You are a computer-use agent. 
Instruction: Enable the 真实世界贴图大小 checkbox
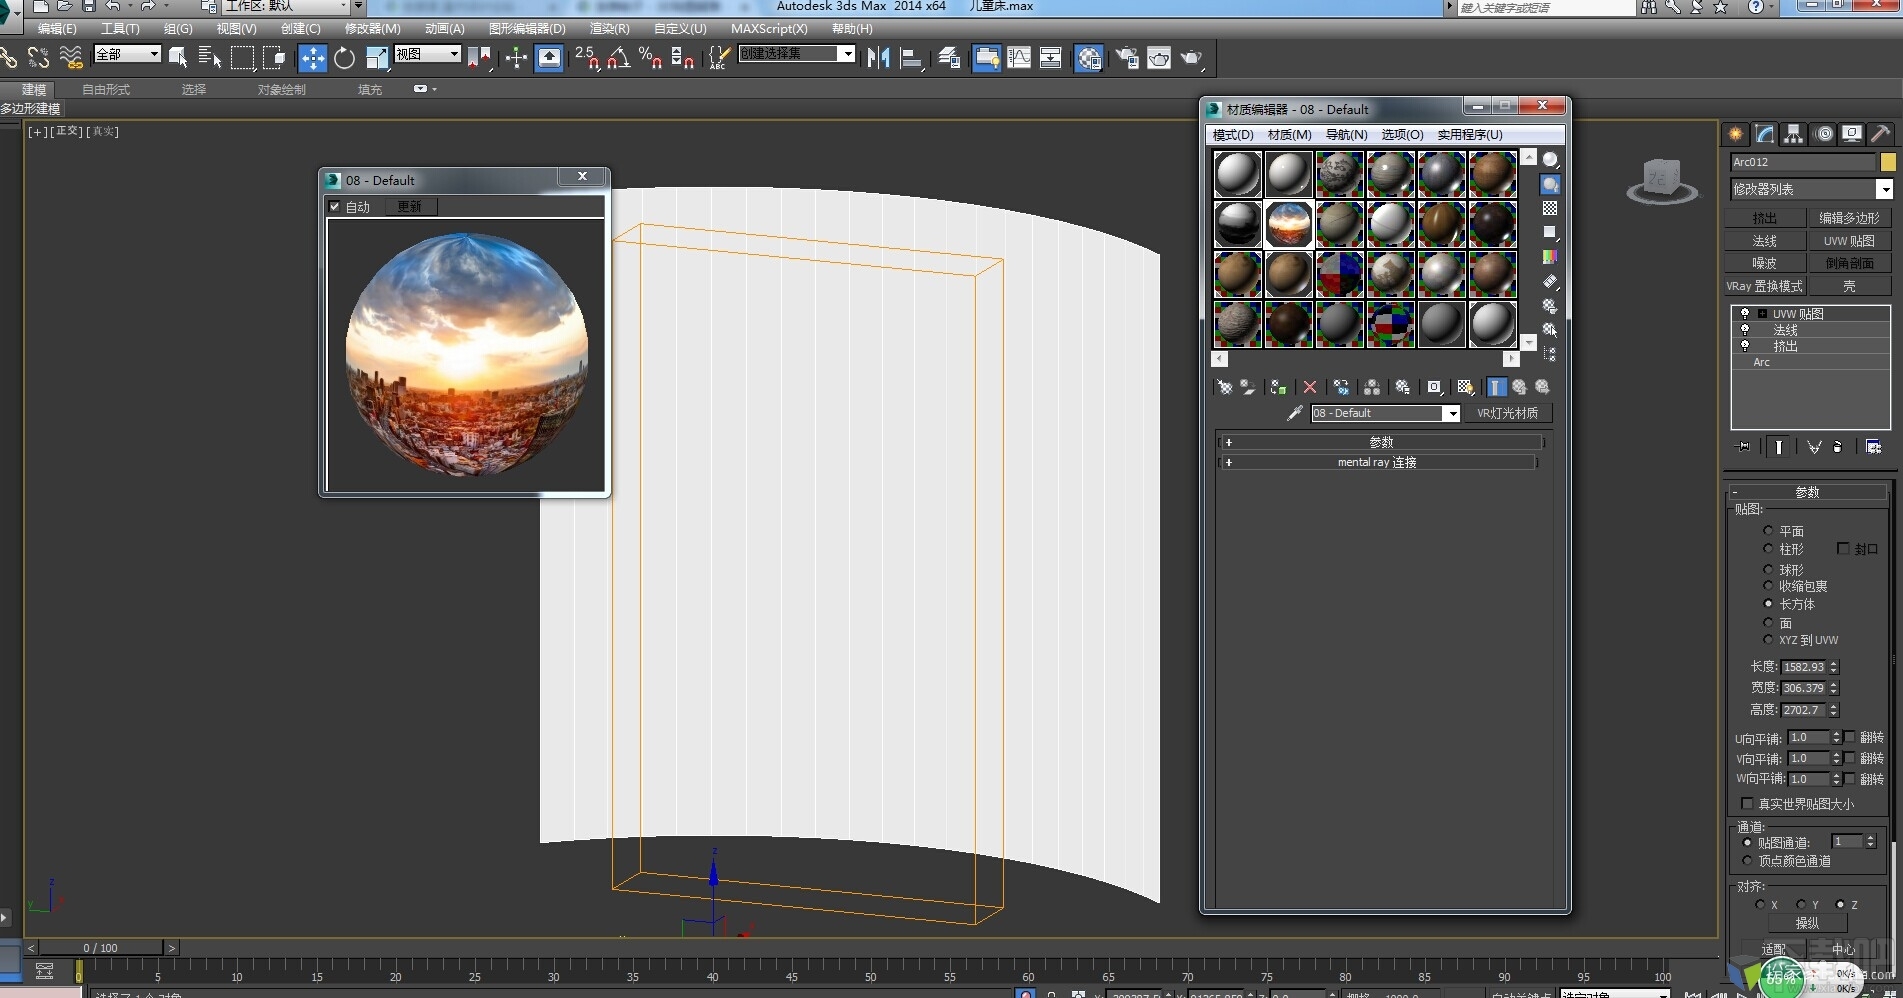click(x=1747, y=804)
